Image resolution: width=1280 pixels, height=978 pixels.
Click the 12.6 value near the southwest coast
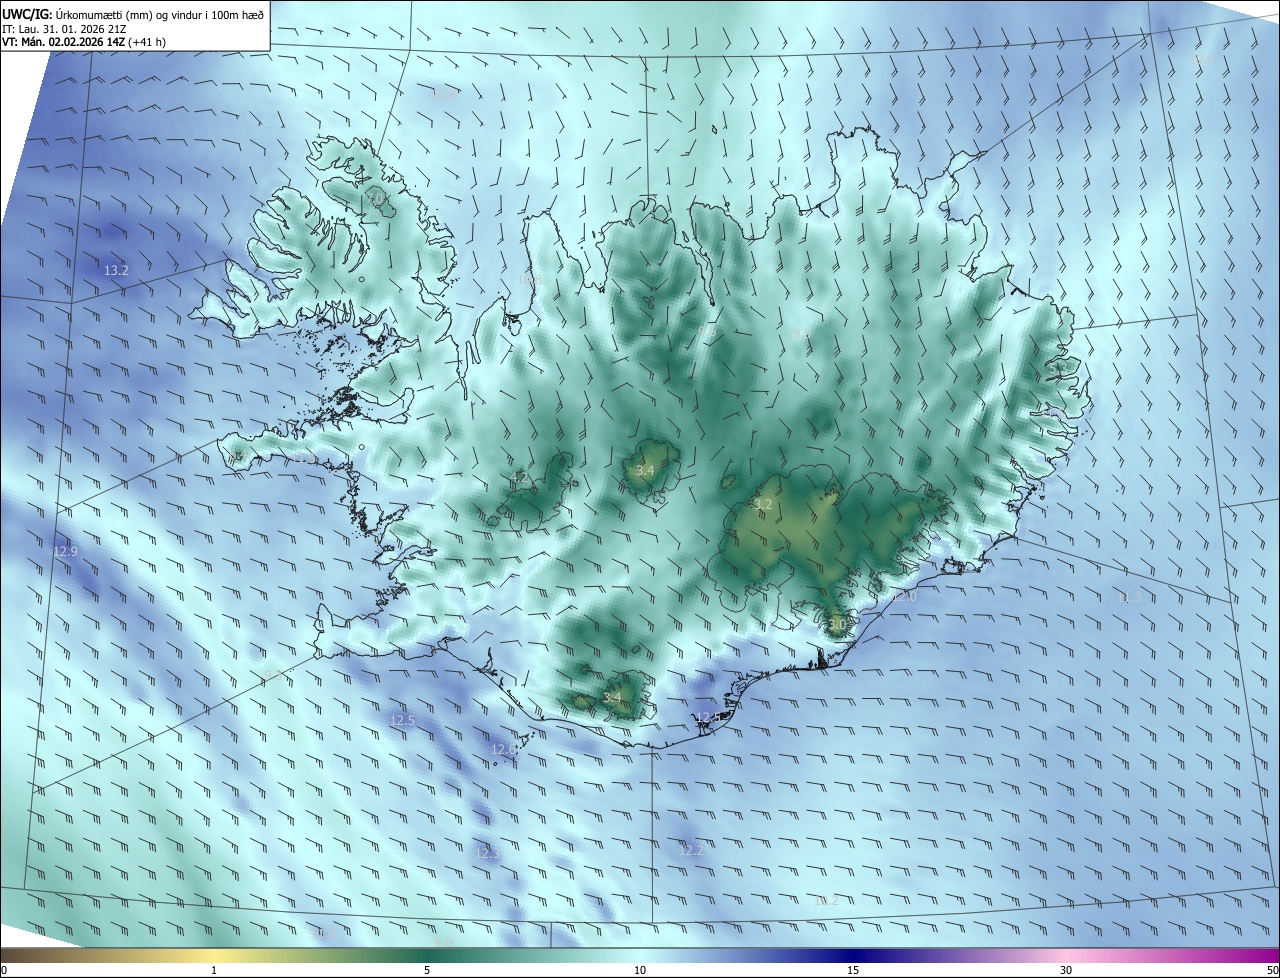point(503,749)
